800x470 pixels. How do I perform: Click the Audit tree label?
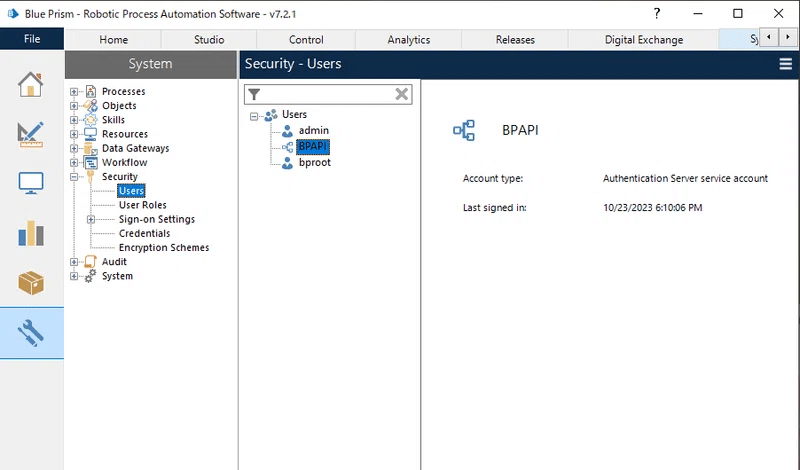[x=114, y=262]
